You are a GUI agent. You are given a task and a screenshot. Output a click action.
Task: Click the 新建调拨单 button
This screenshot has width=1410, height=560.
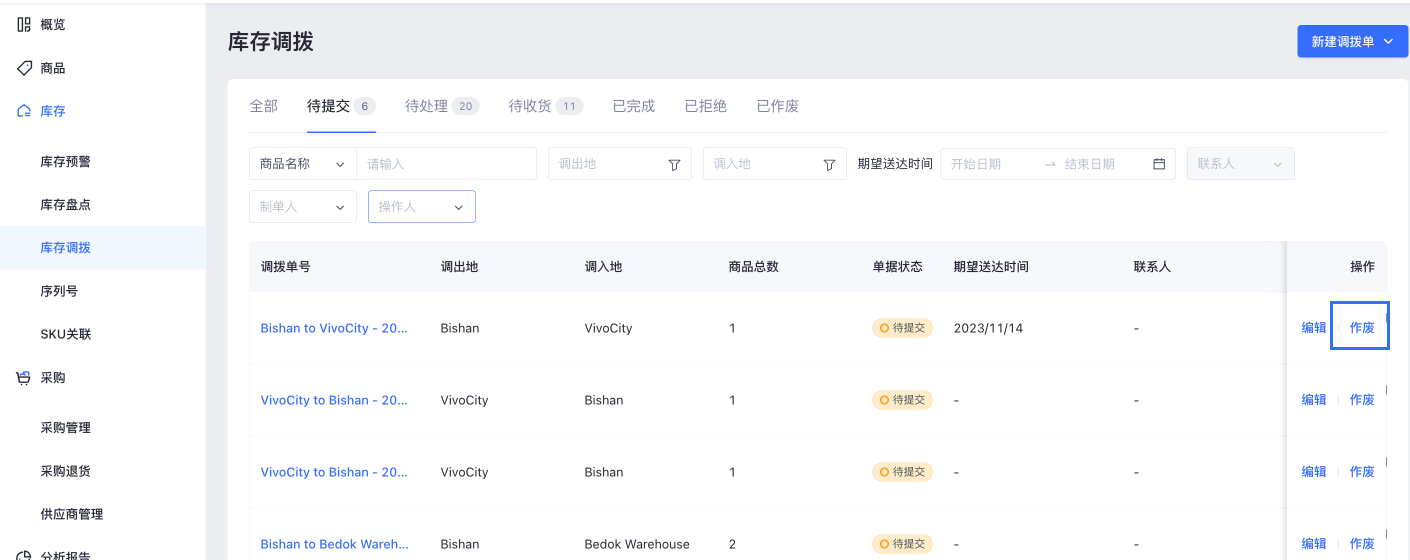click(1352, 42)
